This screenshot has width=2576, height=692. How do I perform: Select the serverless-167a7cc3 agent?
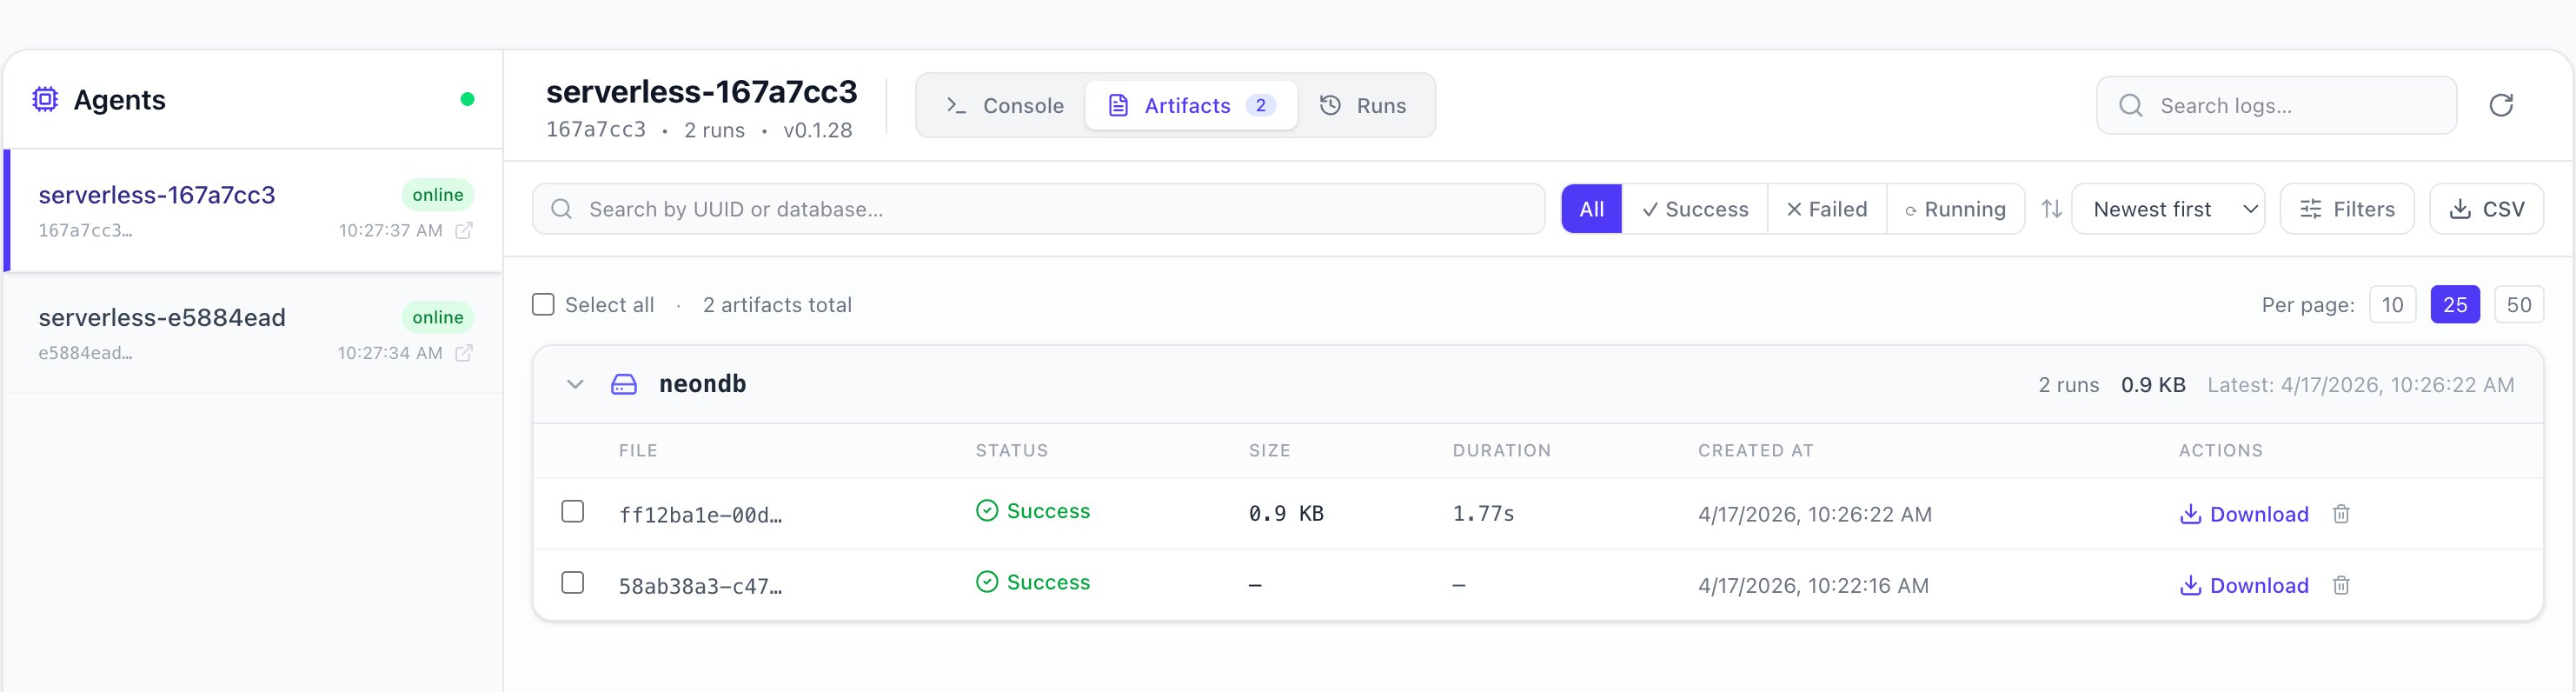click(x=253, y=211)
